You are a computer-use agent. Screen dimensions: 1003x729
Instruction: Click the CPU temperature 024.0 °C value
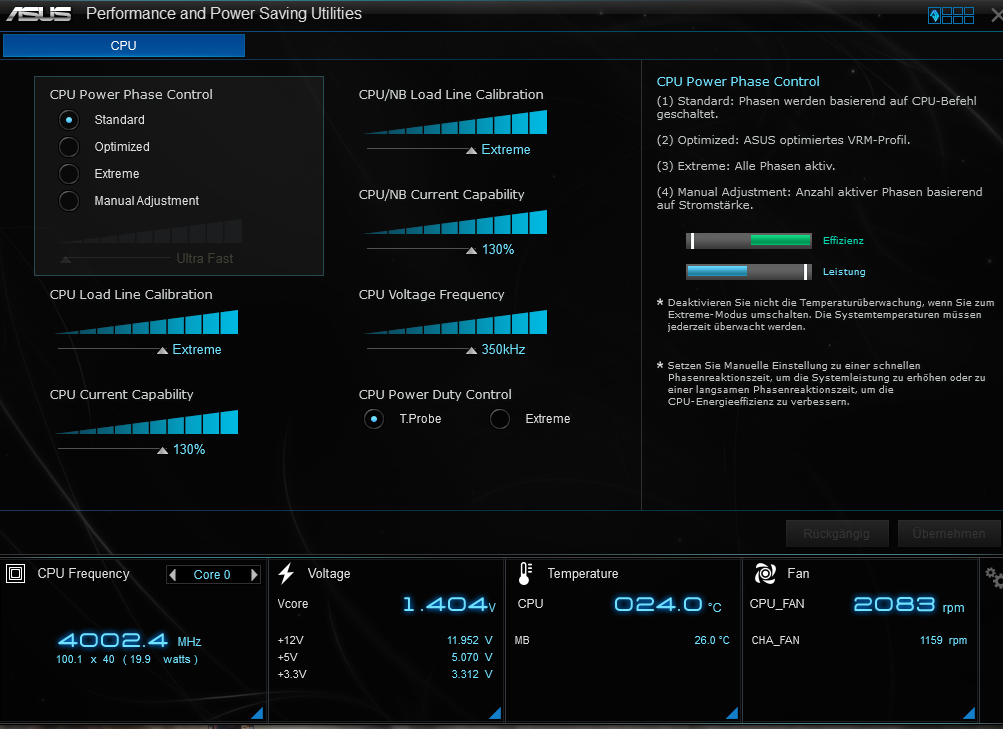[668, 604]
